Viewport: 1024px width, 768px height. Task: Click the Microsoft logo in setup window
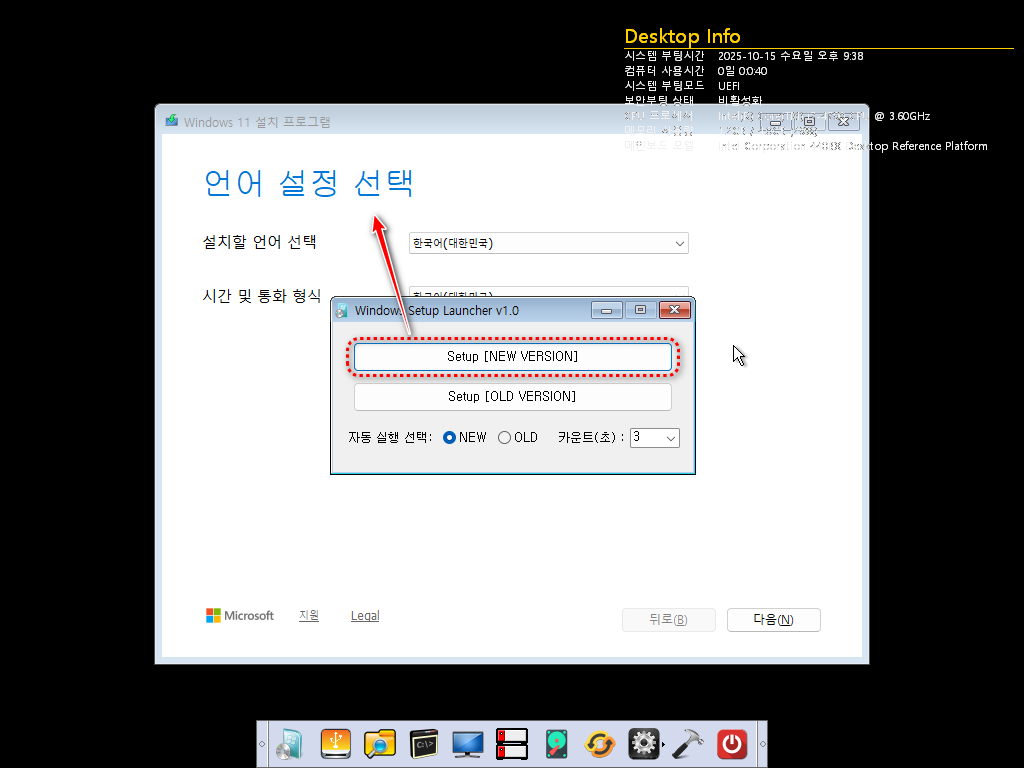[240, 615]
